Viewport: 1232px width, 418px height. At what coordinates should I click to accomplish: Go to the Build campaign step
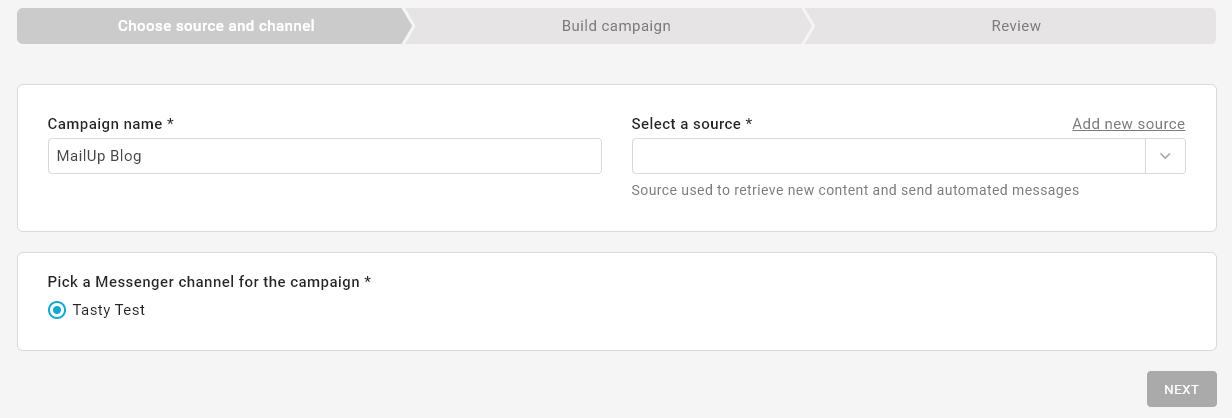(x=615, y=26)
